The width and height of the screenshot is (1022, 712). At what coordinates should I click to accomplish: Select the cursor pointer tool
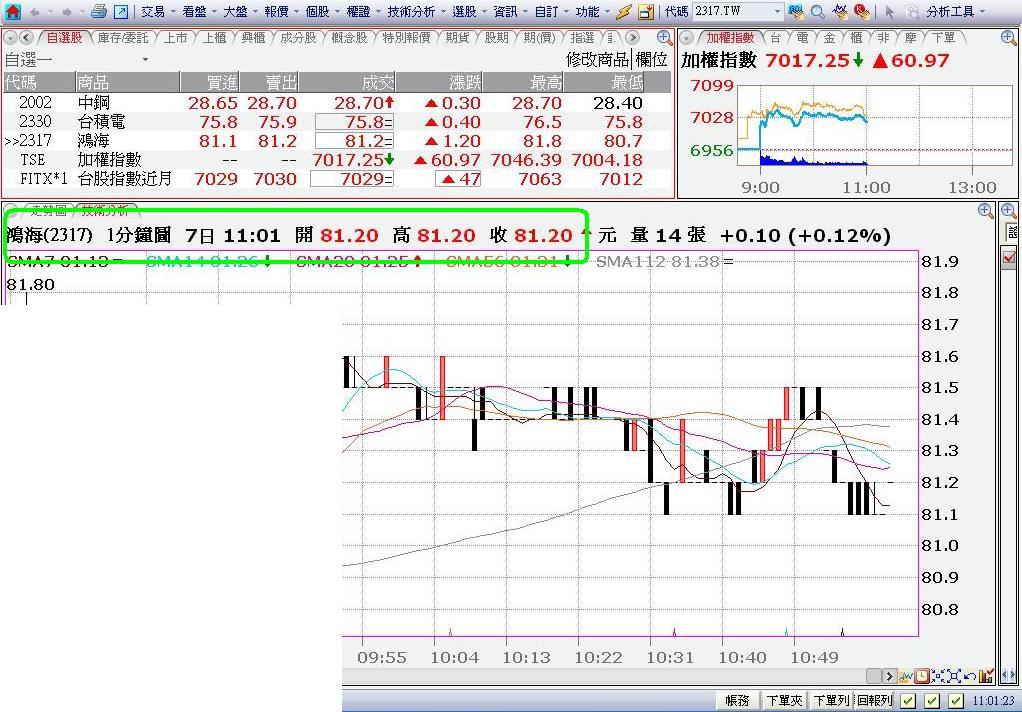click(890, 12)
